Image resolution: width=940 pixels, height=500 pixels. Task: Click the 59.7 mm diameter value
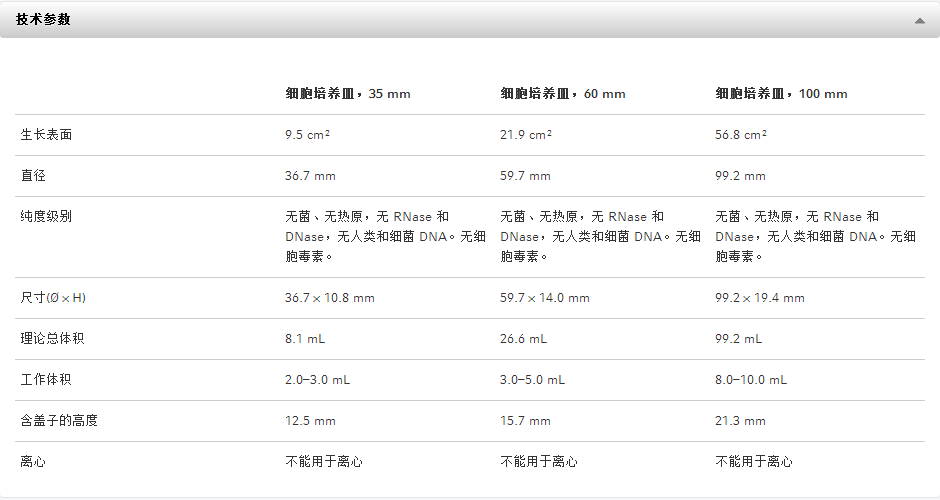coord(525,176)
